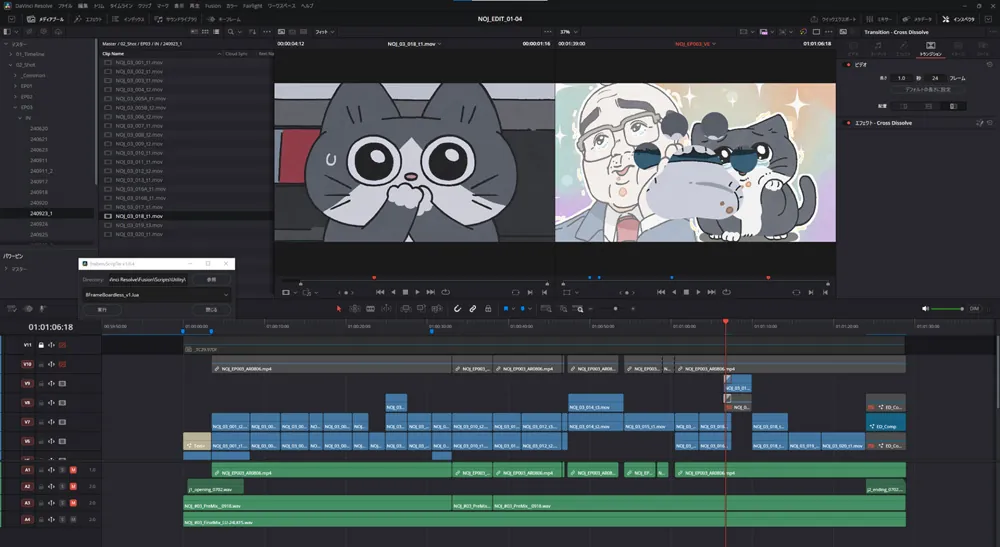Toggle auto track selector on V7
Viewport: 1000px width, 547px height.
51,422
